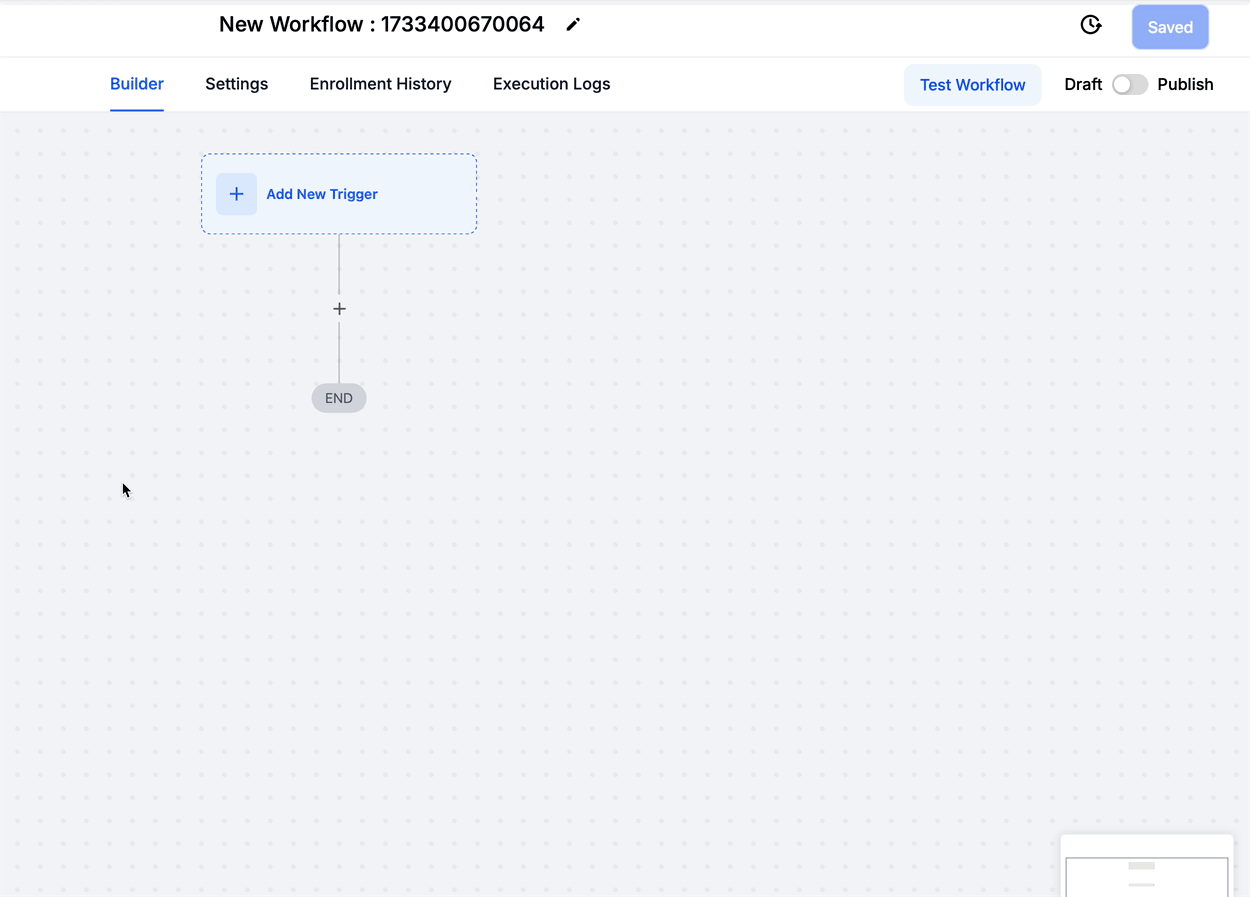The image size is (1250, 897).
Task: Switch to the Builder tab
Action: 137,84
